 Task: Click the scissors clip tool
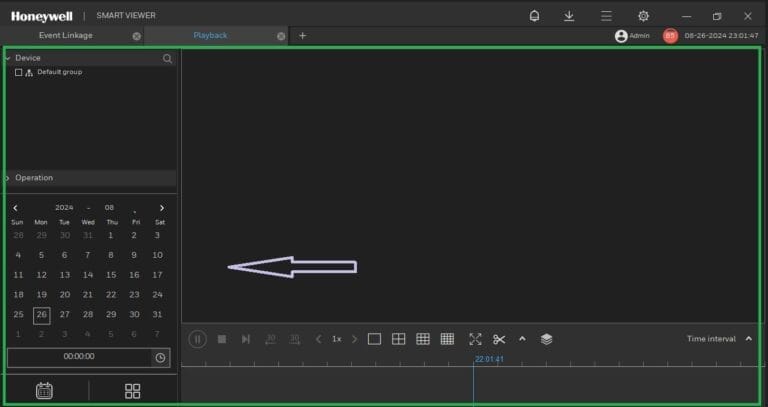point(499,339)
